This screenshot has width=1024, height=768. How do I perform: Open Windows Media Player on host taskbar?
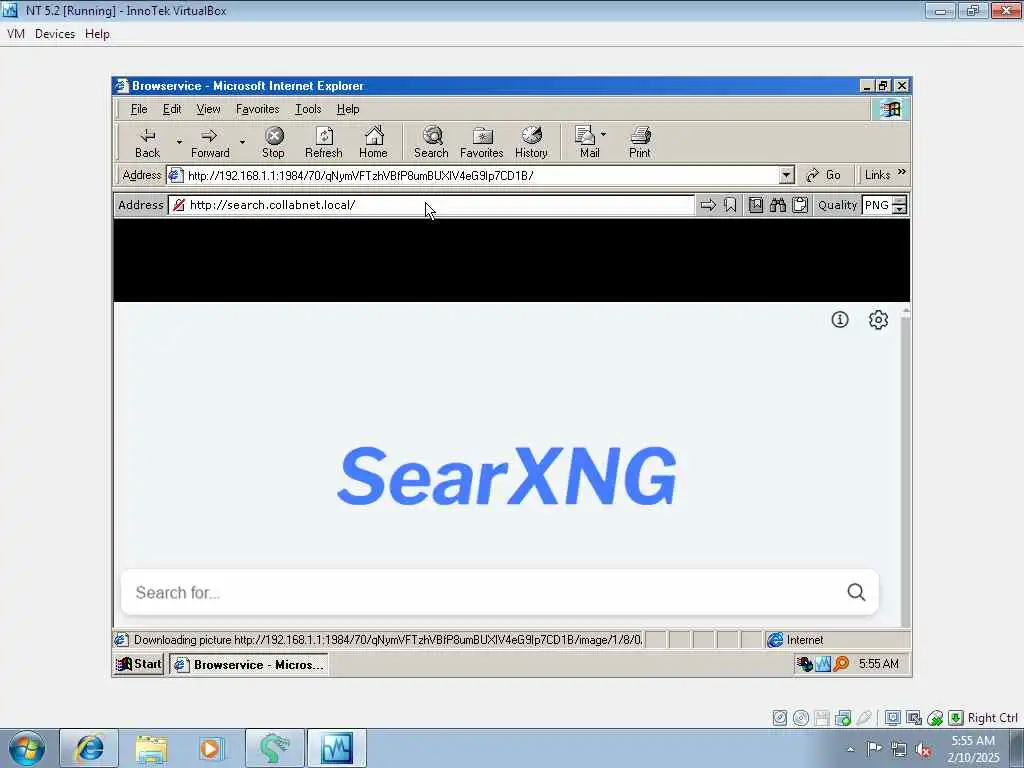pos(211,748)
